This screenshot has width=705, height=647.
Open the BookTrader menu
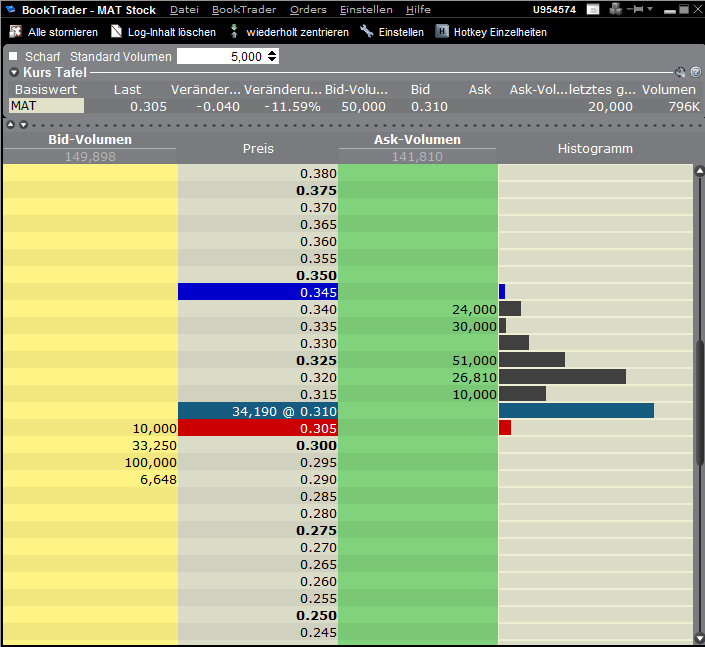(244, 9)
